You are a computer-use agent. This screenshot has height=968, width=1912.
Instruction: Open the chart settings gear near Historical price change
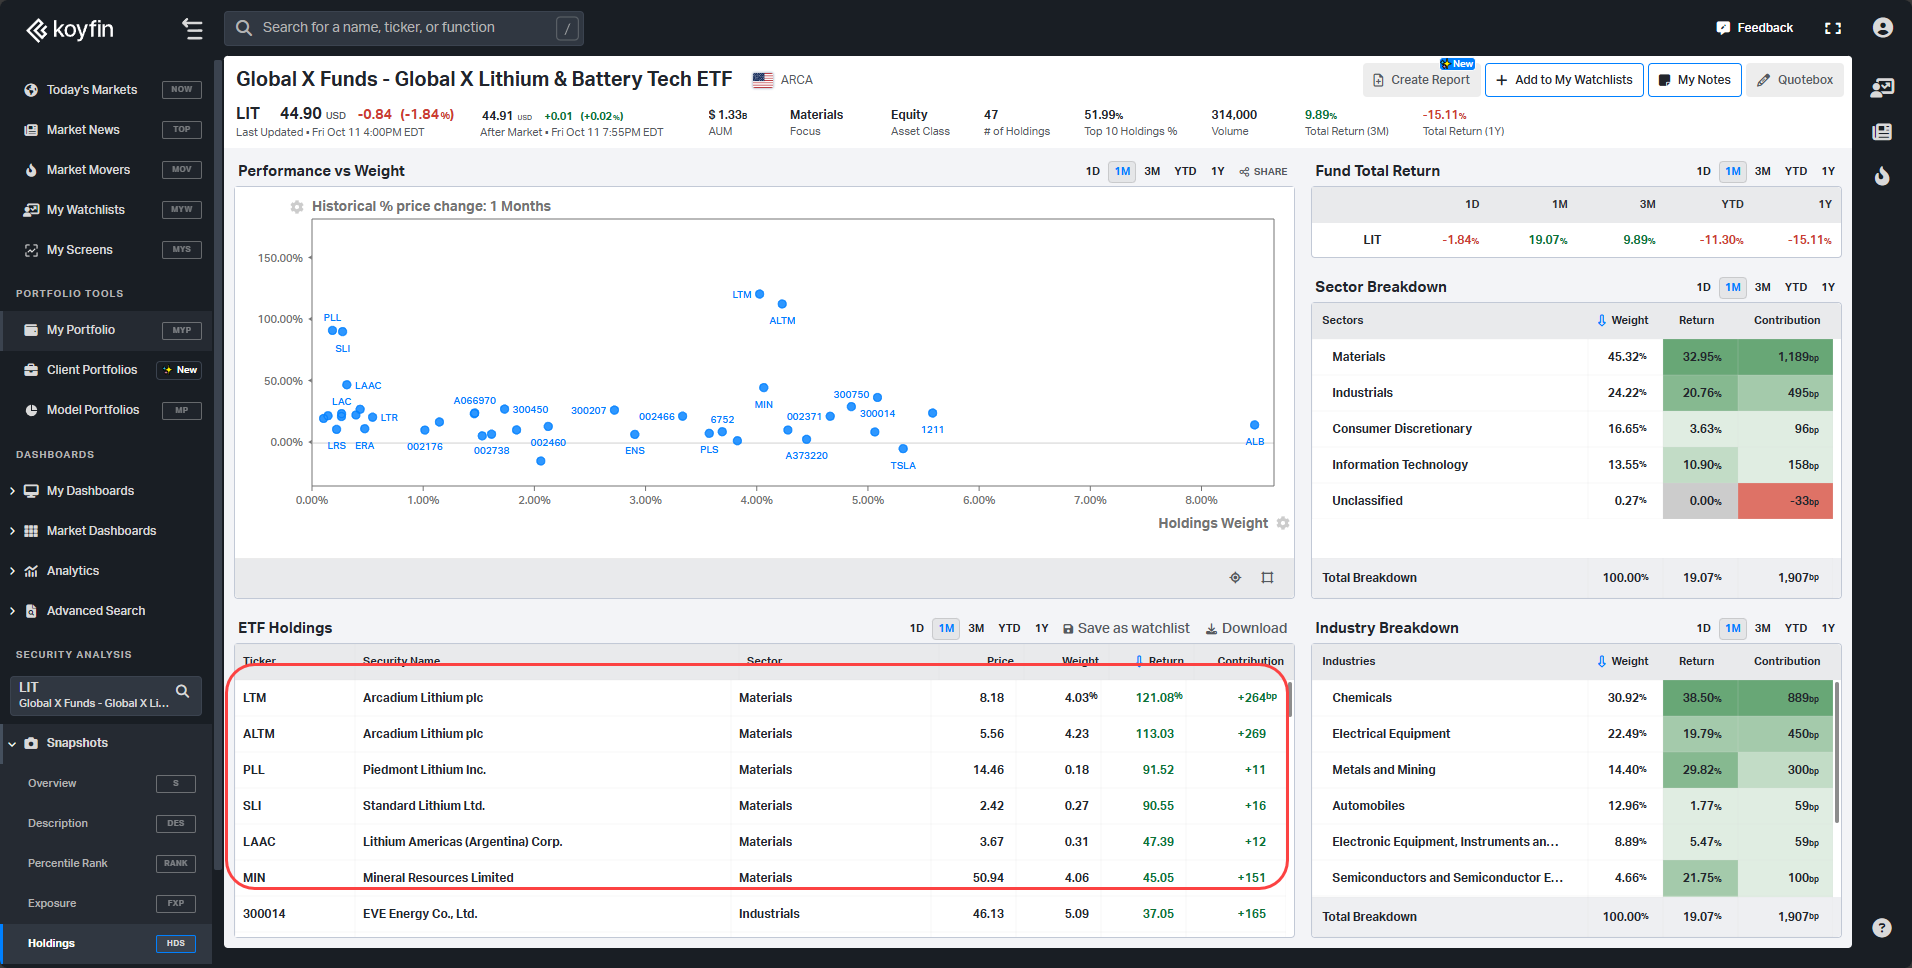(296, 206)
